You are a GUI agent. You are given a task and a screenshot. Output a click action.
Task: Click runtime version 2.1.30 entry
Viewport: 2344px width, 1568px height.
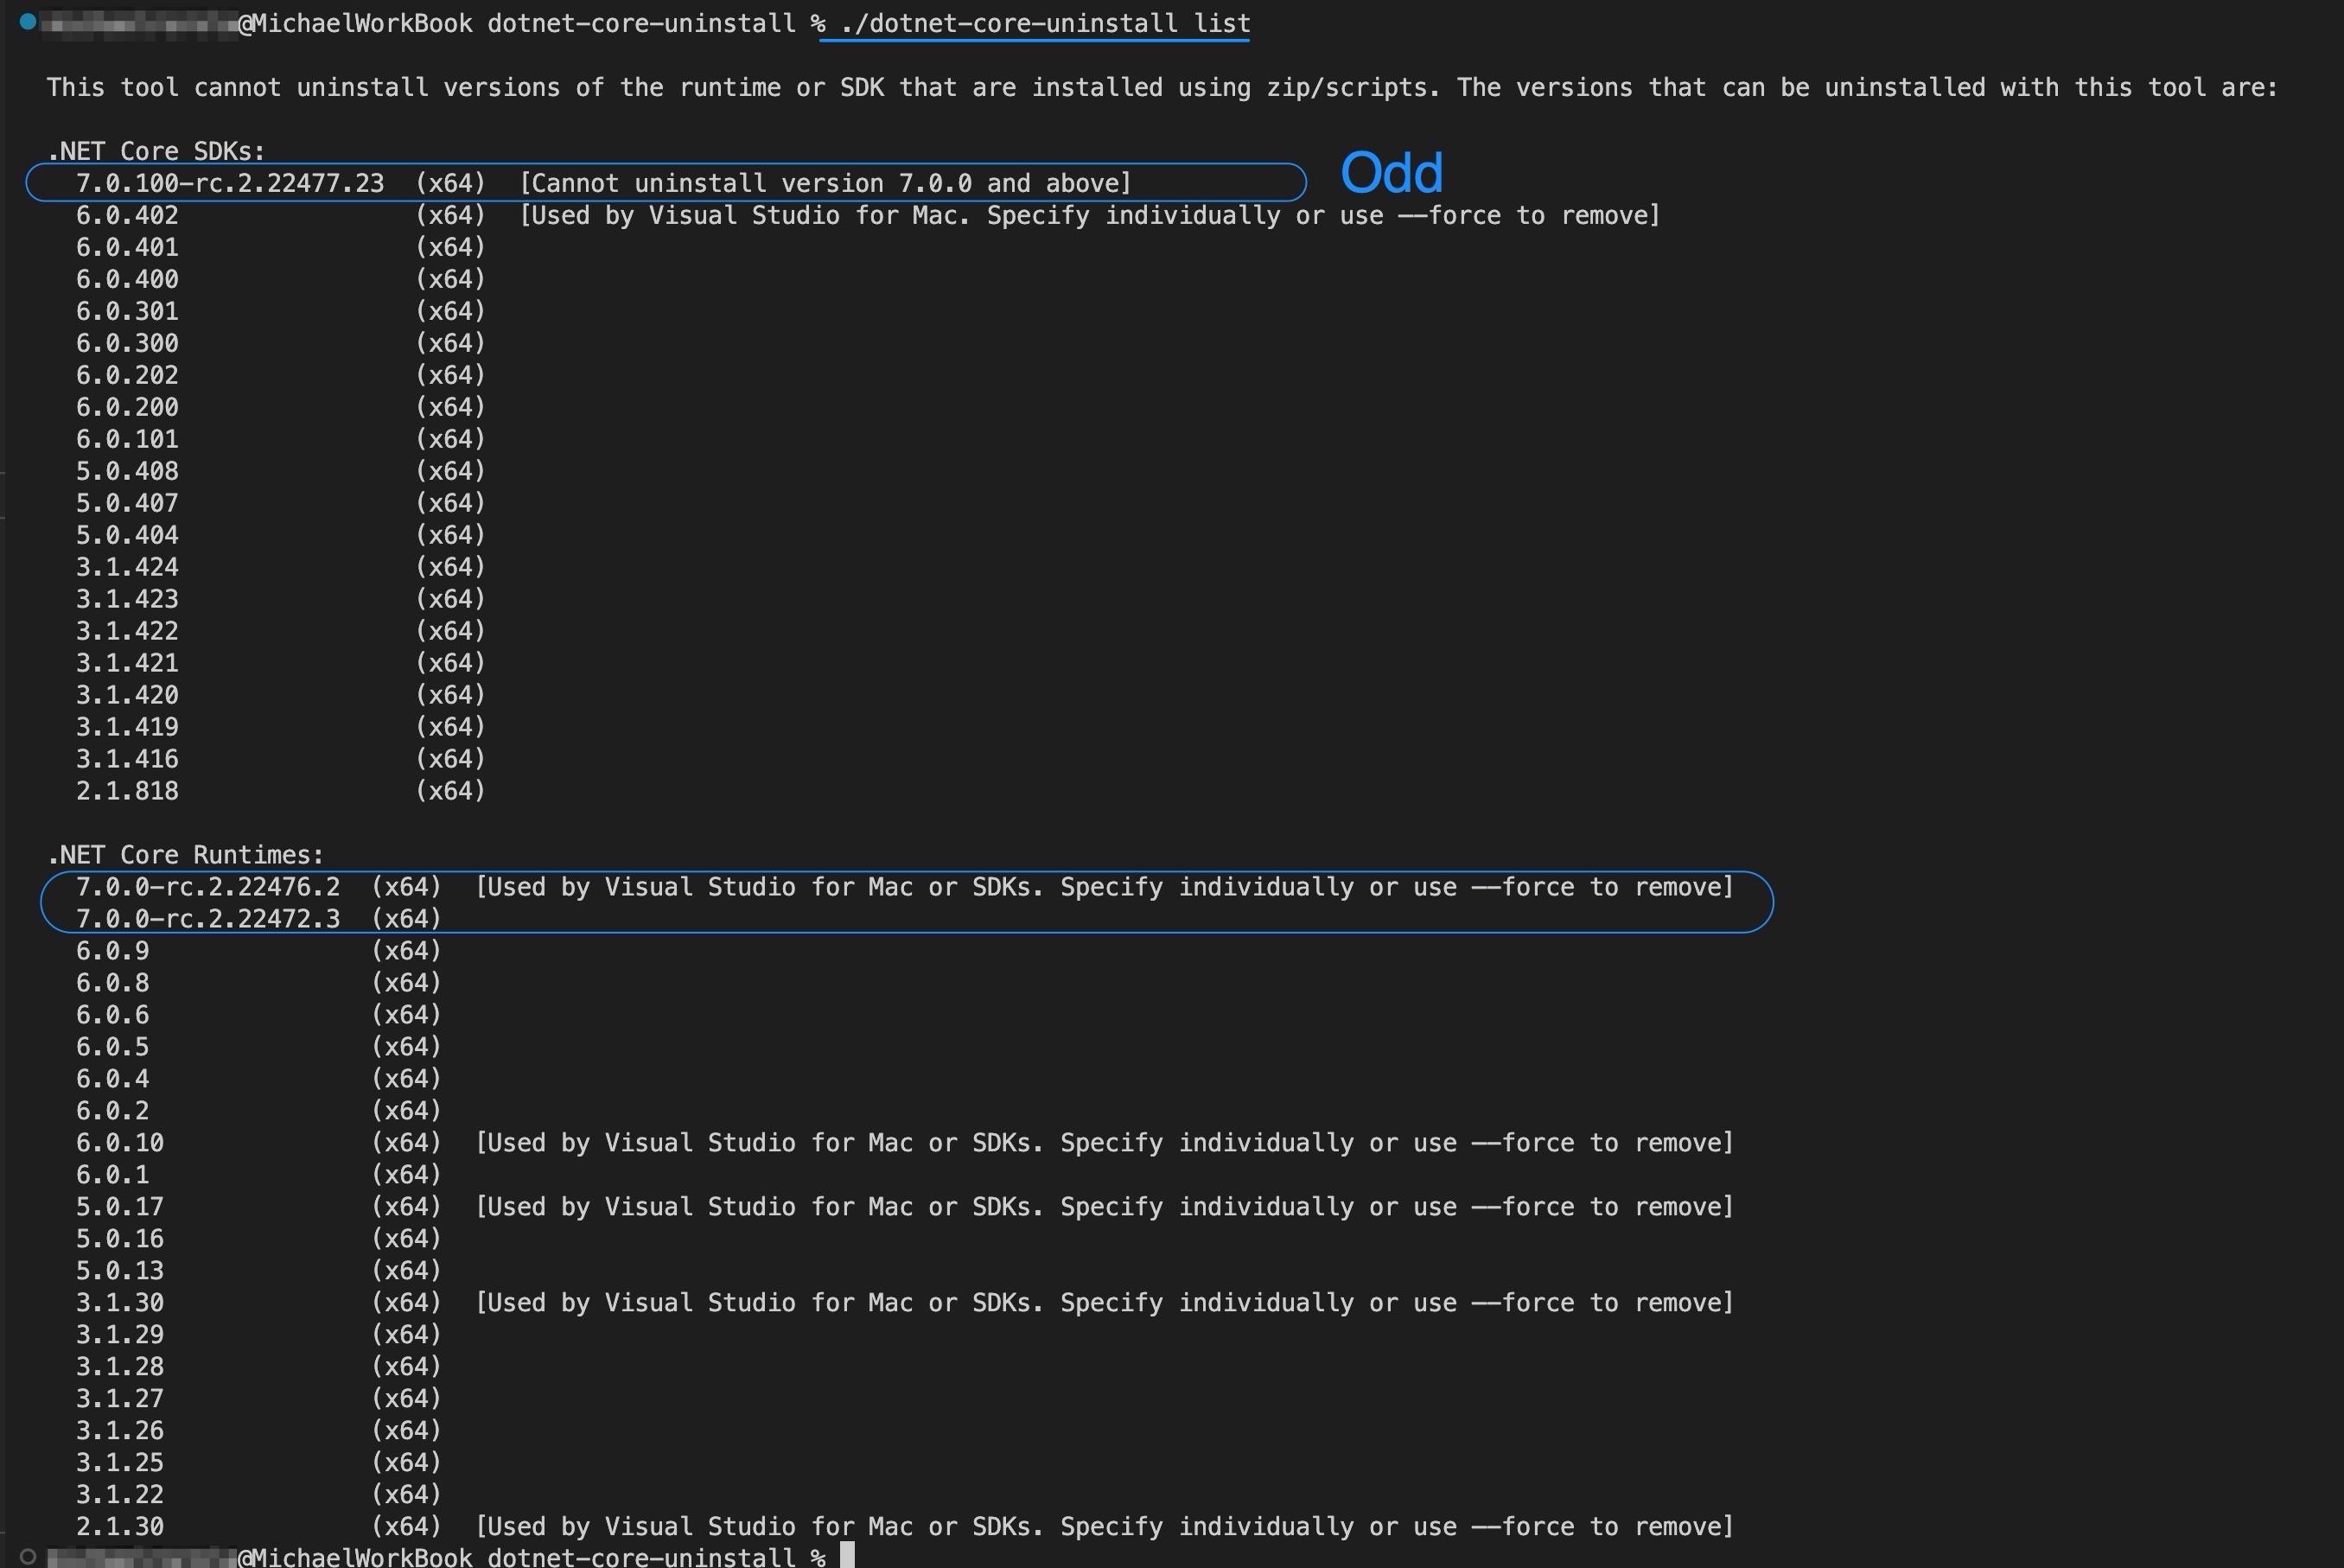coord(120,1527)
